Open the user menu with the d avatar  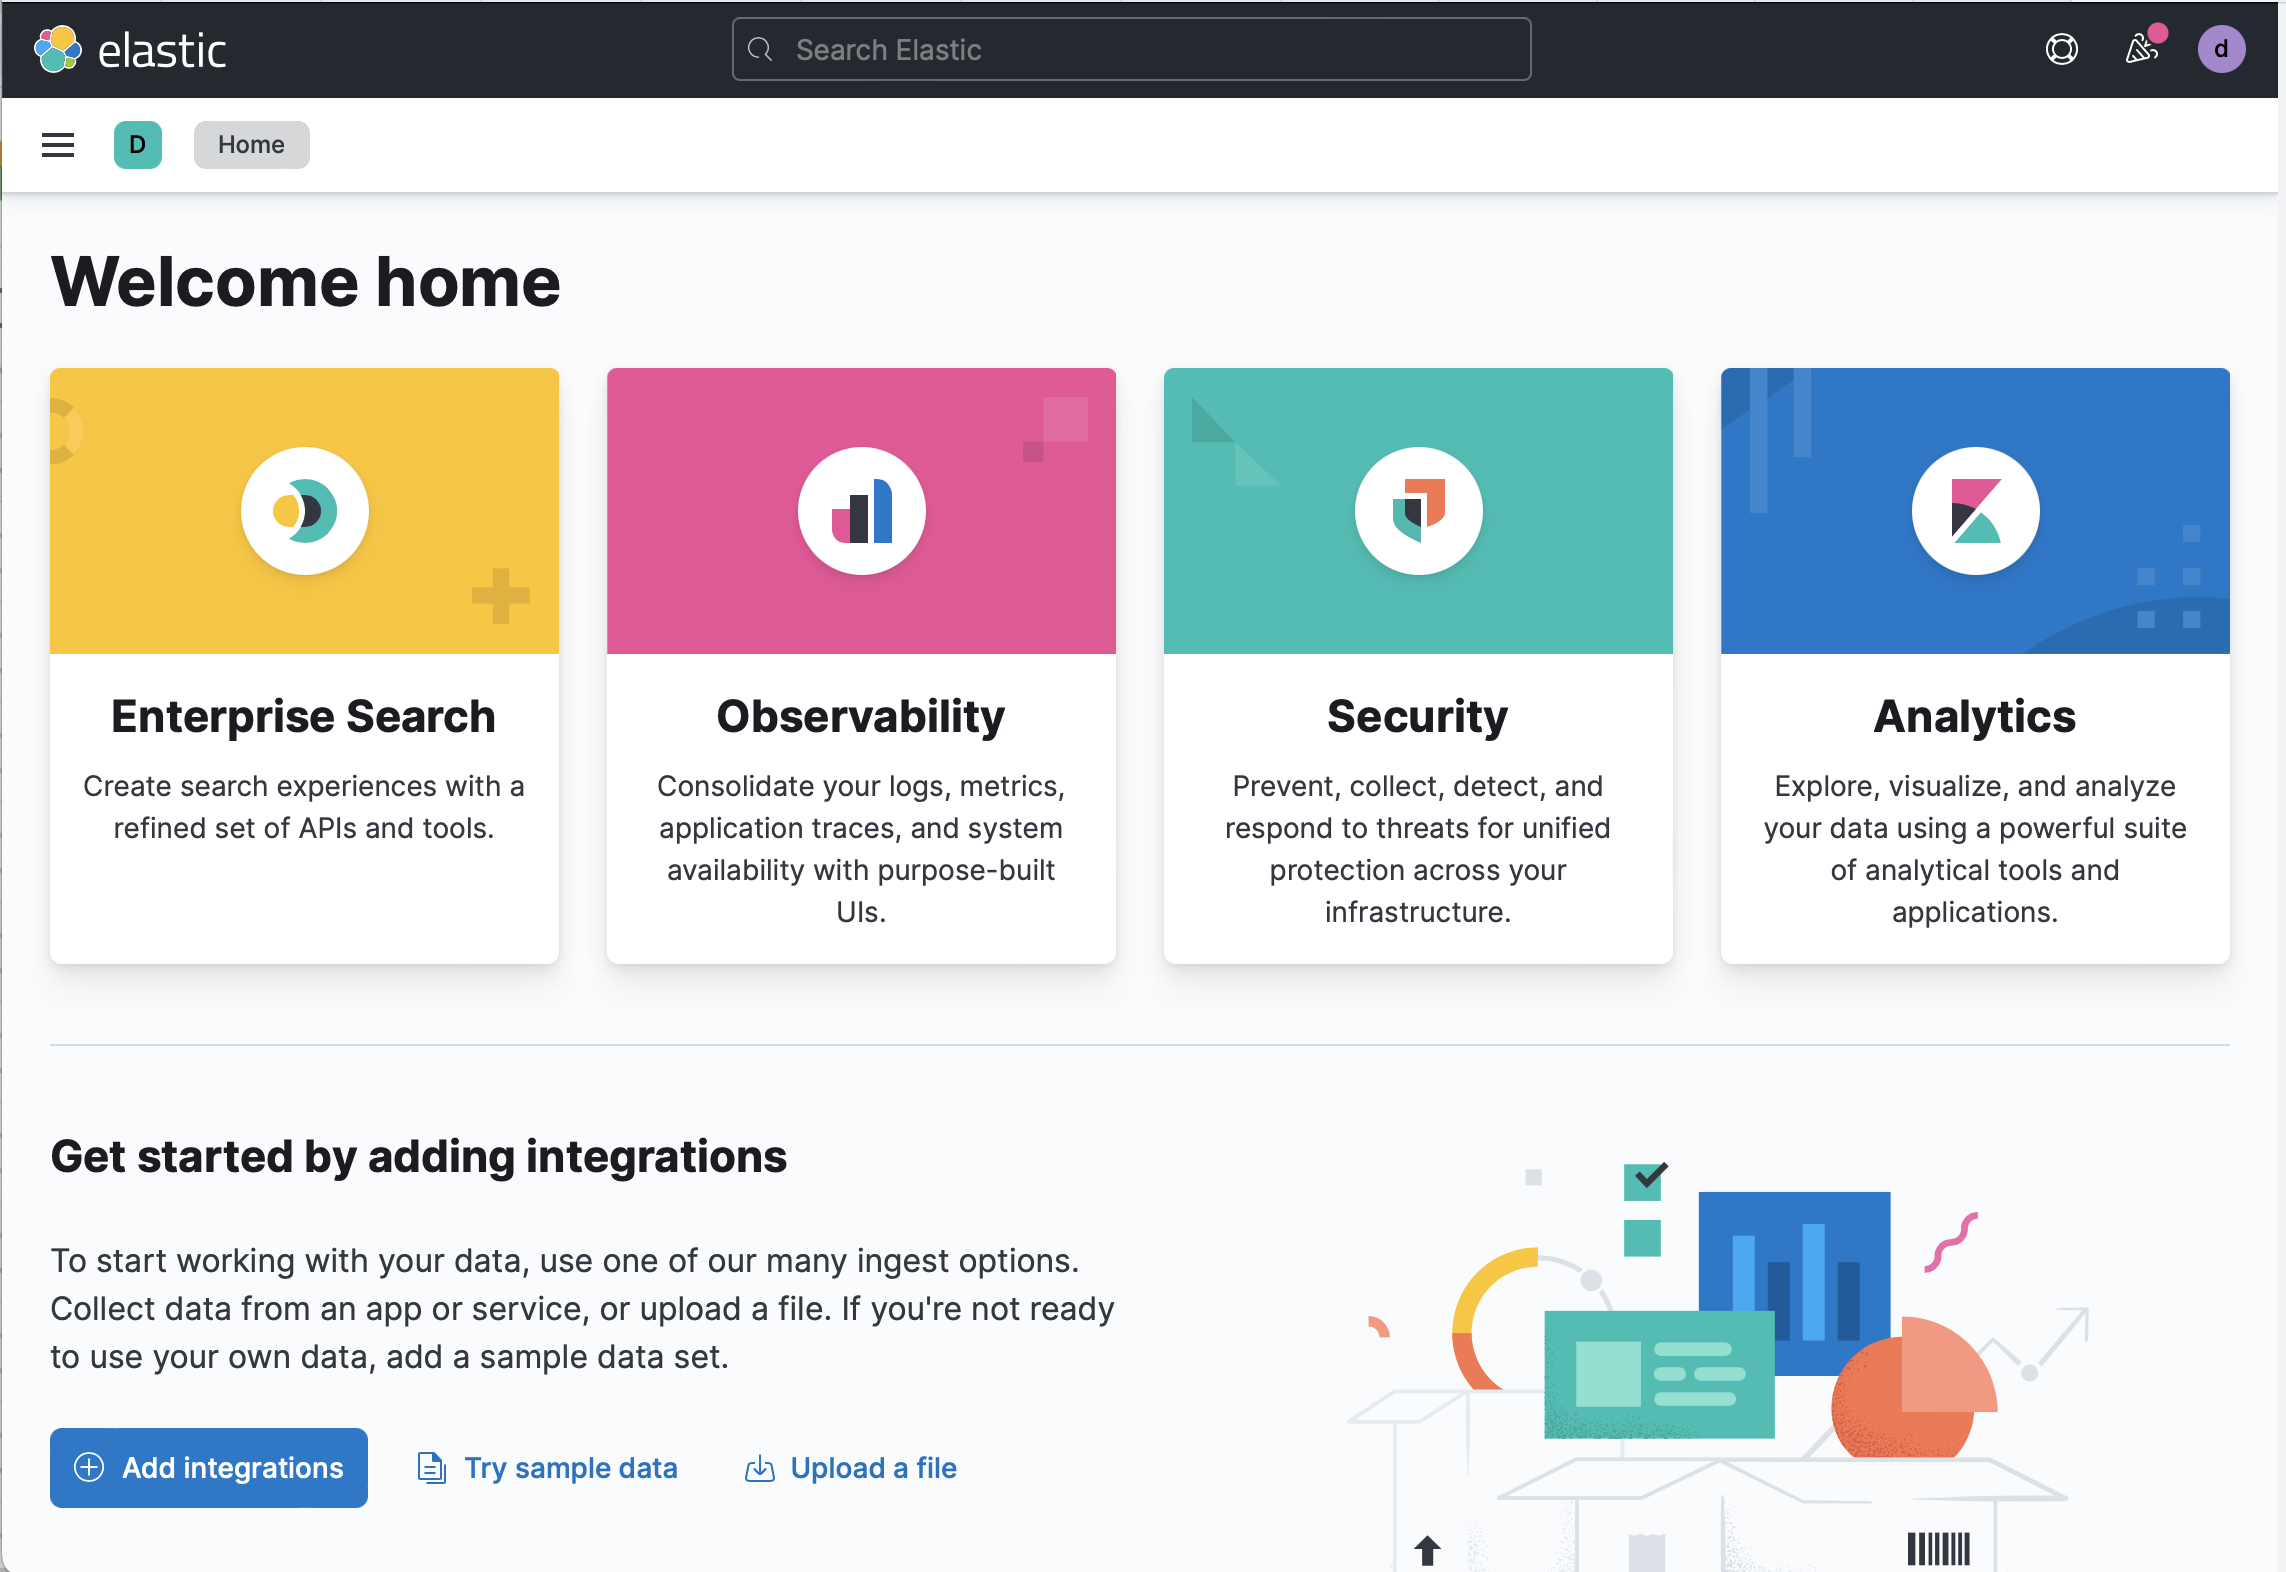2221,49
